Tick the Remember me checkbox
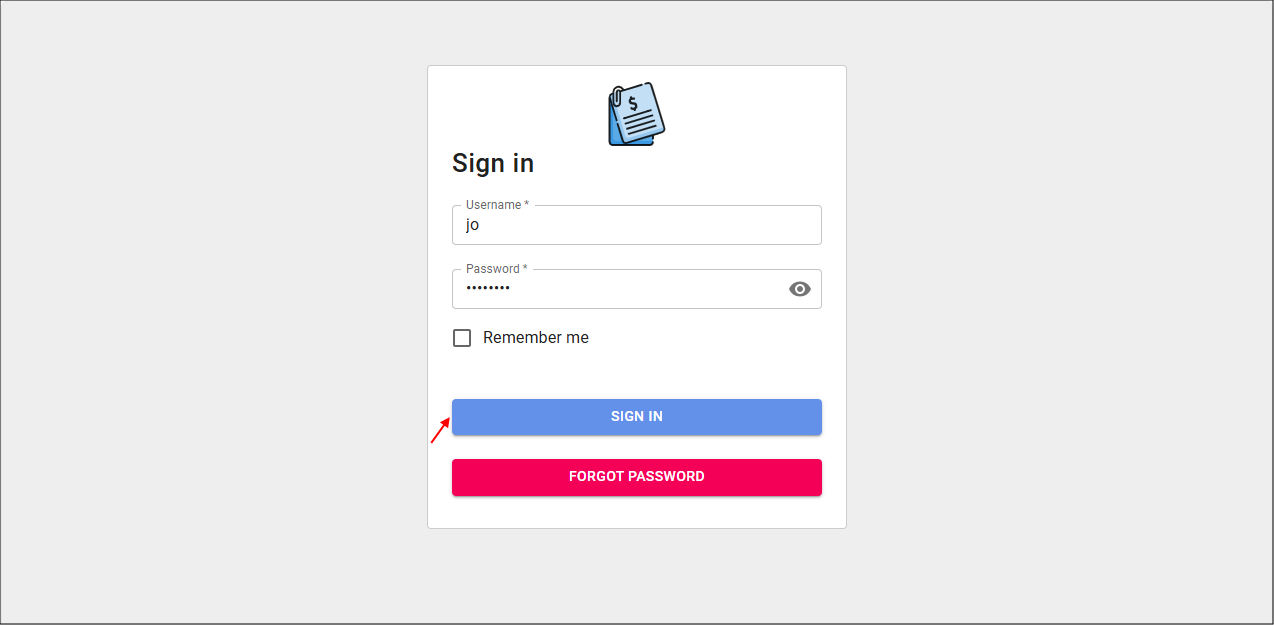 462,338
